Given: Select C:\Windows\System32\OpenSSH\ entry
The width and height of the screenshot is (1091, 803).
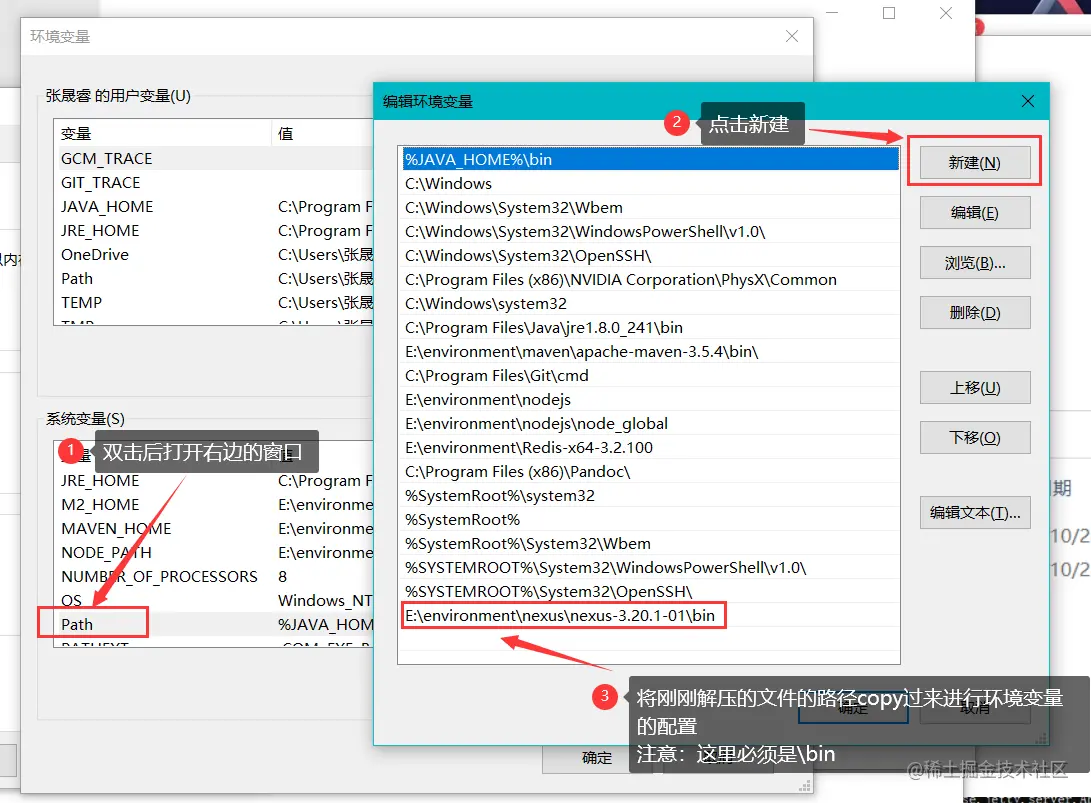Looking at the screenshot, I should click(650, 255).
